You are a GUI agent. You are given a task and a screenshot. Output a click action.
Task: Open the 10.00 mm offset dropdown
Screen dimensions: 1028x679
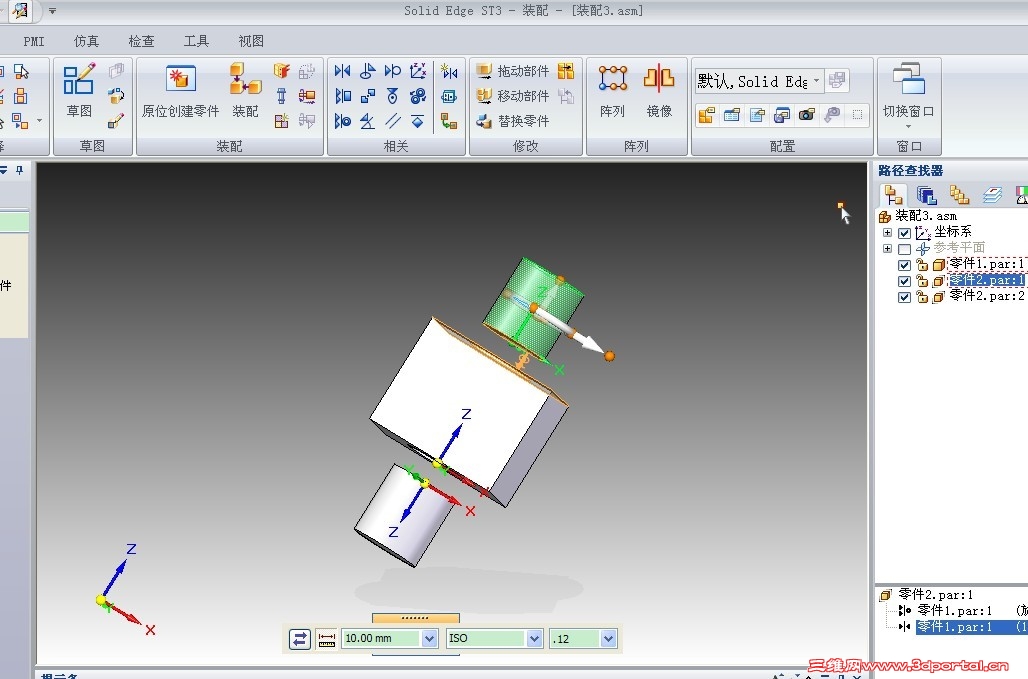click(429, 638)
